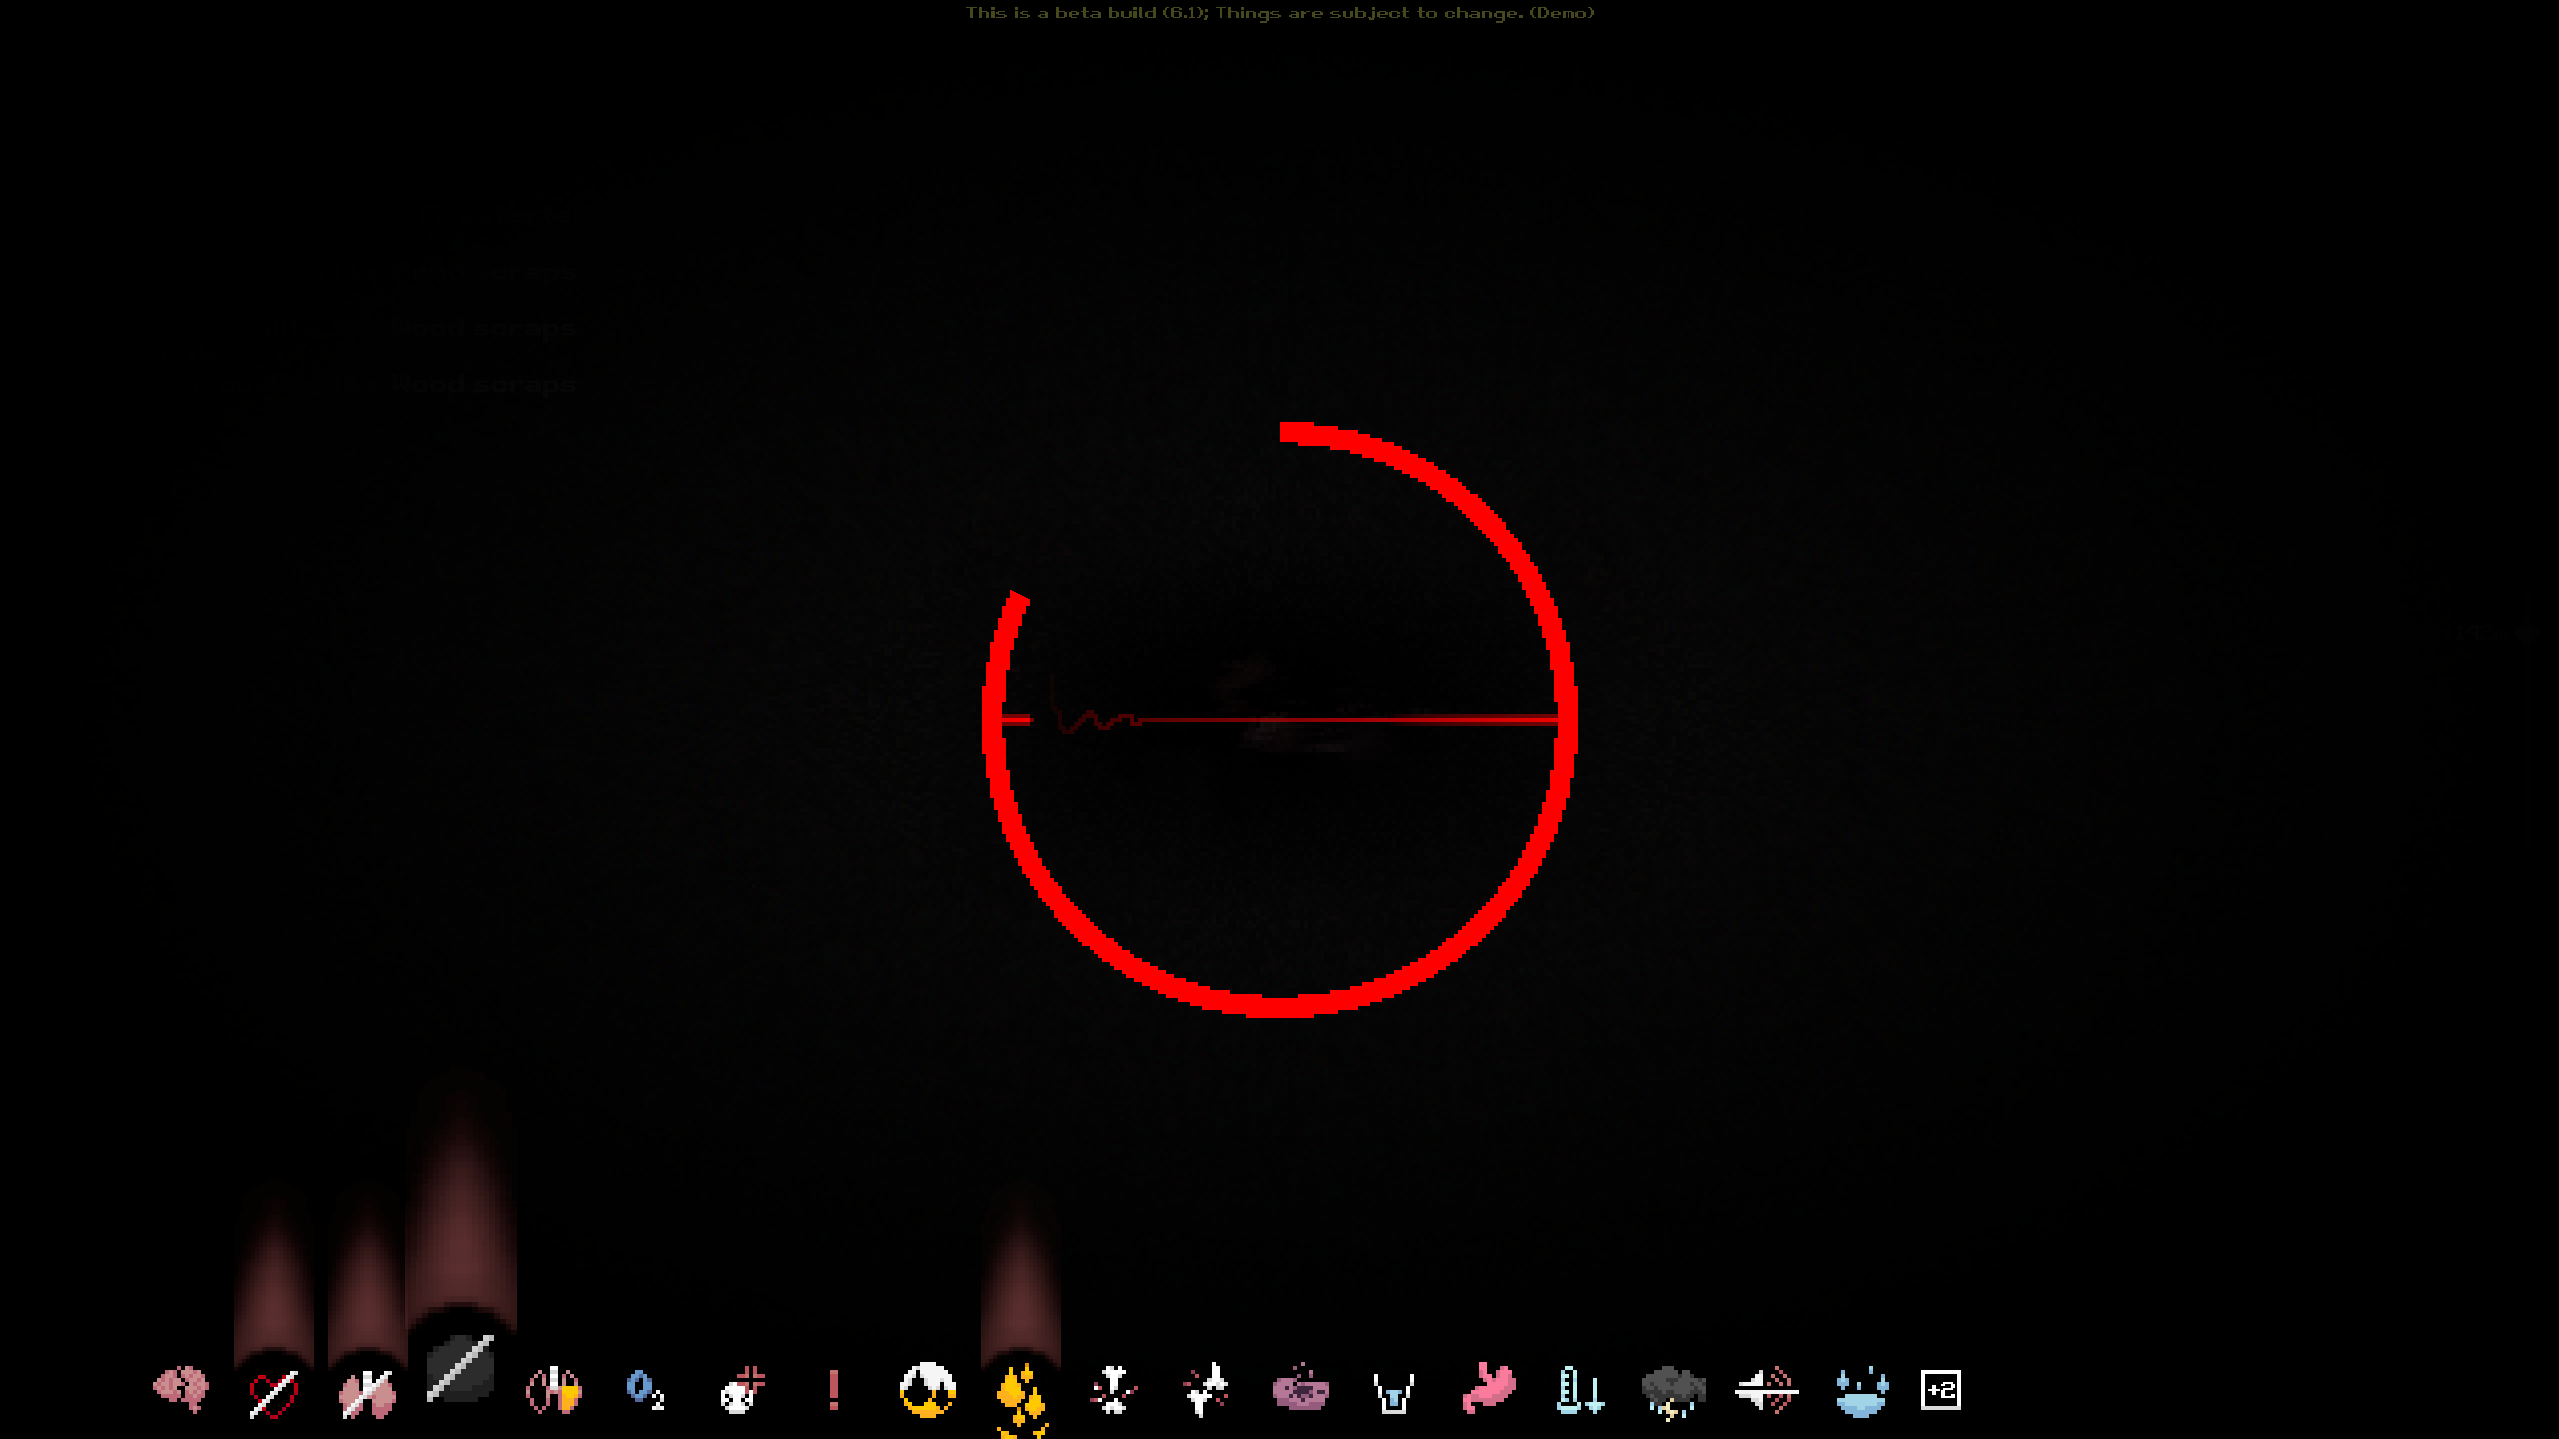The width and height of the screenshot is (2559, 1439).
Task: Check the thirst water cup icon
Action: 1393,1392
